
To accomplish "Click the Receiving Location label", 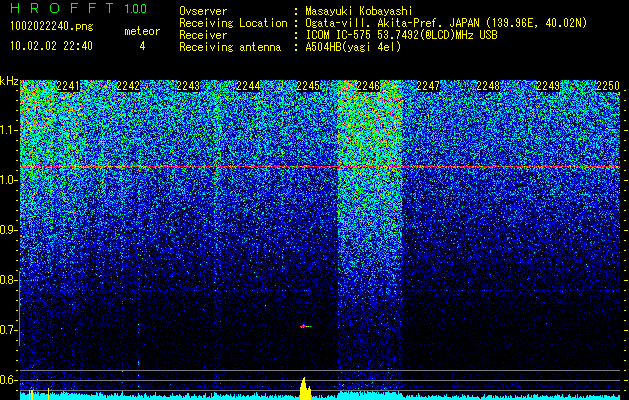I will [233, 23].
